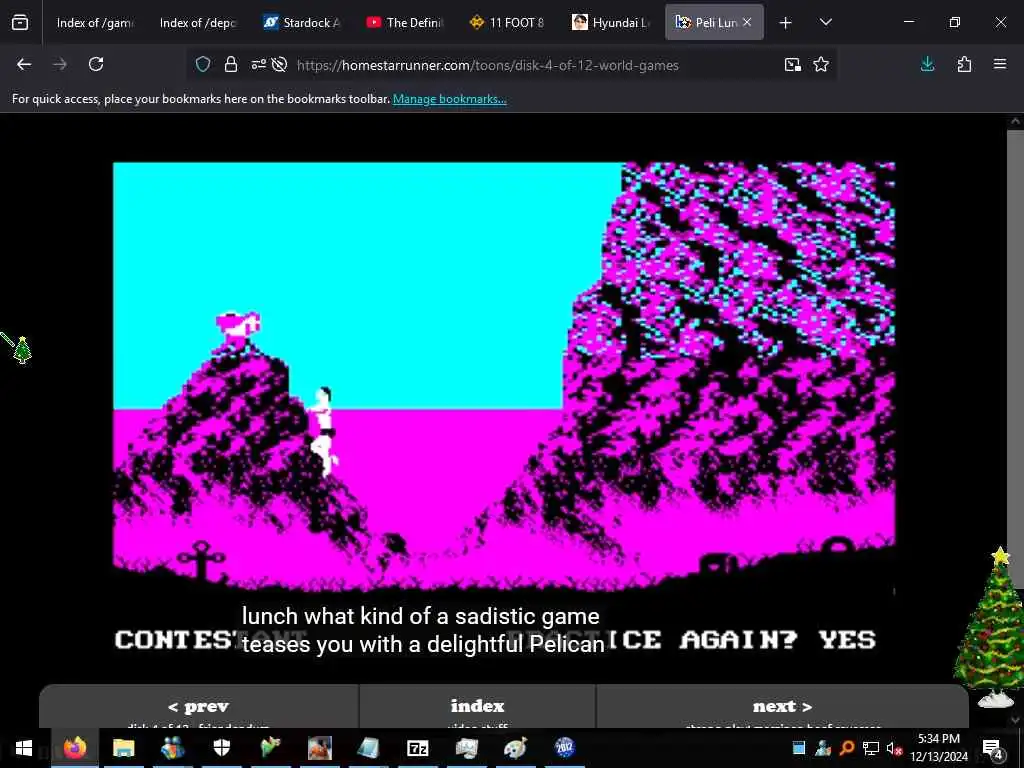Open the 7-Zip taskbar icon

417,748
